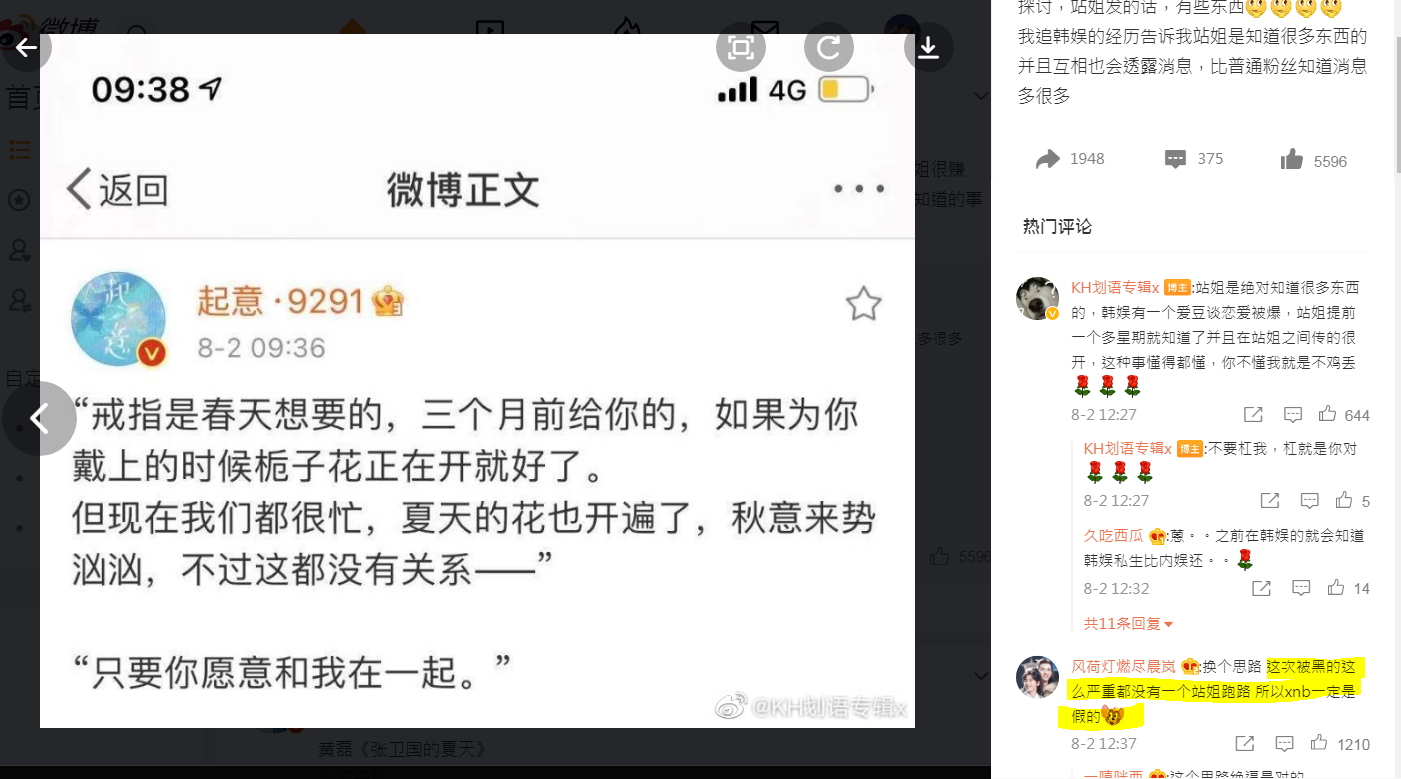Viewport: 1401px width, 779px height.
Task: Click the main Weibo screenshot image
Action: [x=477, y=381]
